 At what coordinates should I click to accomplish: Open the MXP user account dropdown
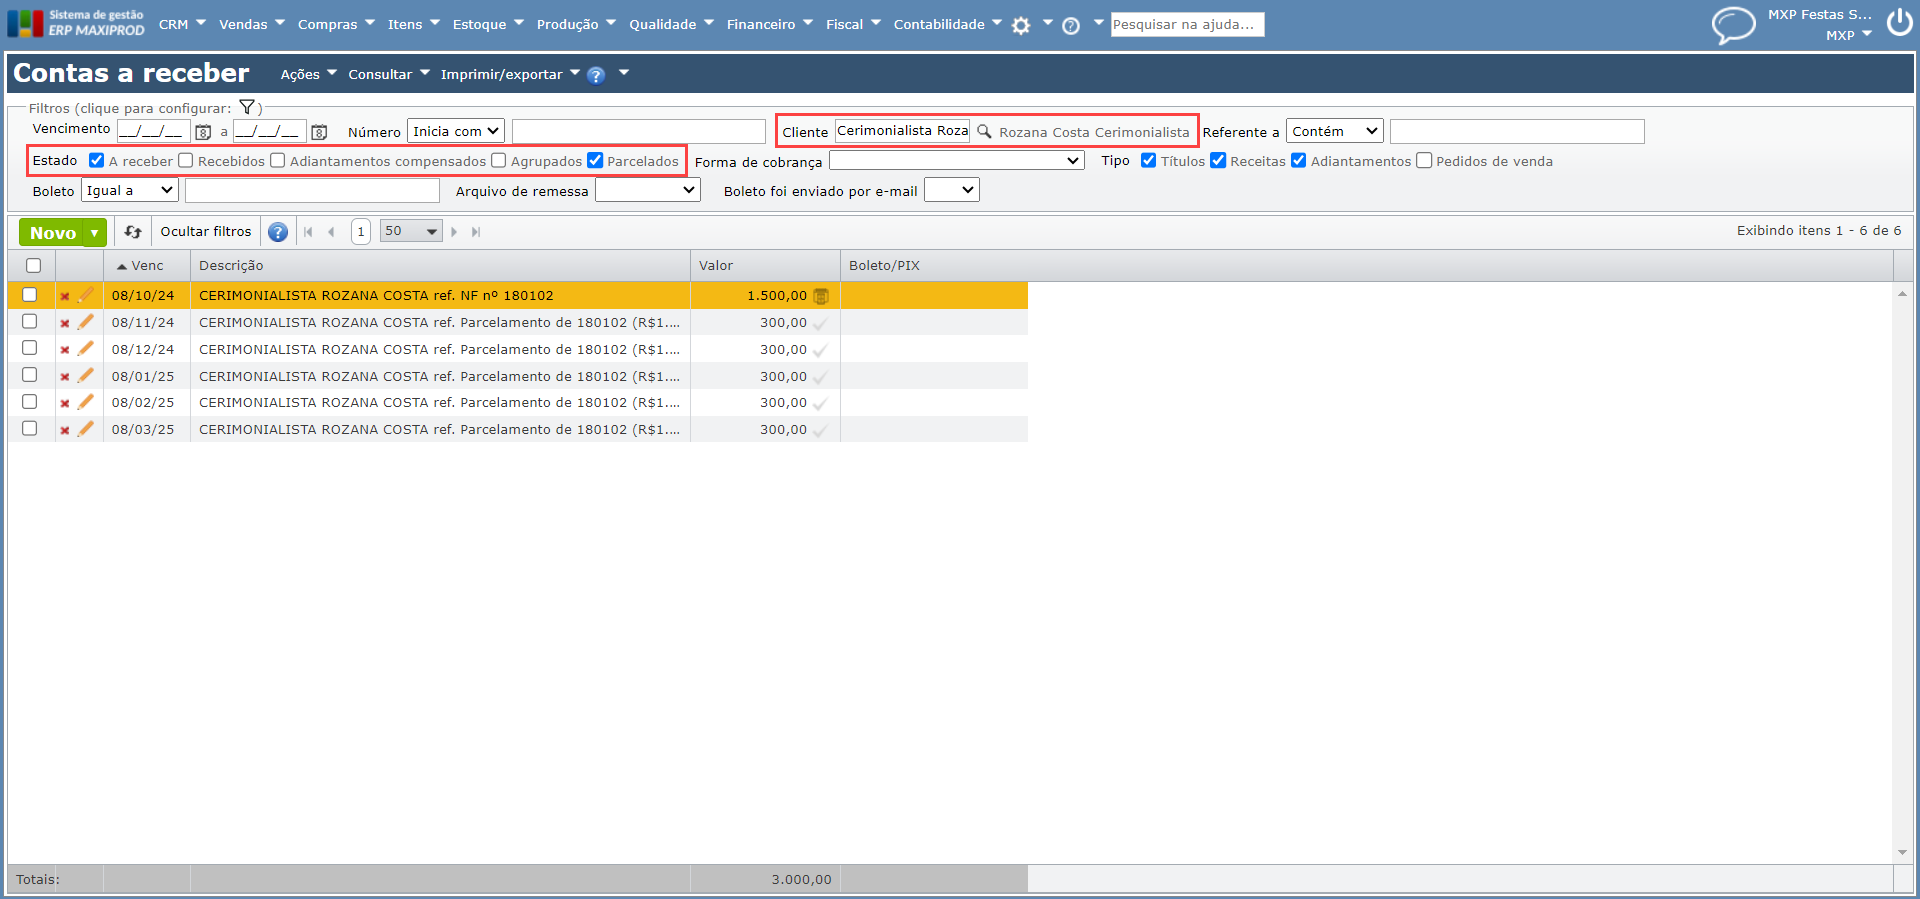(1849, 35)
